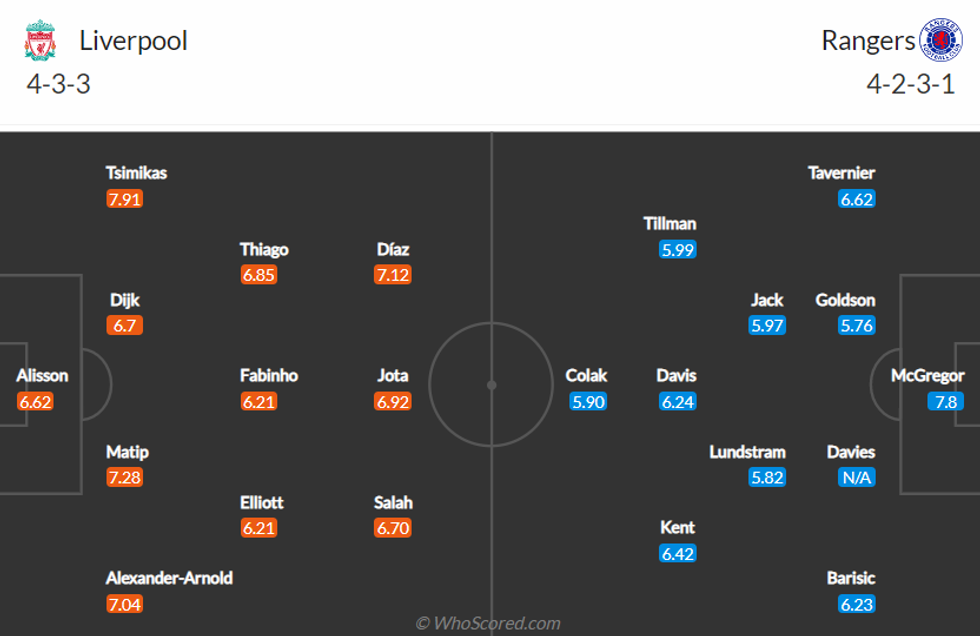The height and width of the screenshot is (636, 980).
Task: Select Tavernier's 6.62 rating badge
Action: 857,199
